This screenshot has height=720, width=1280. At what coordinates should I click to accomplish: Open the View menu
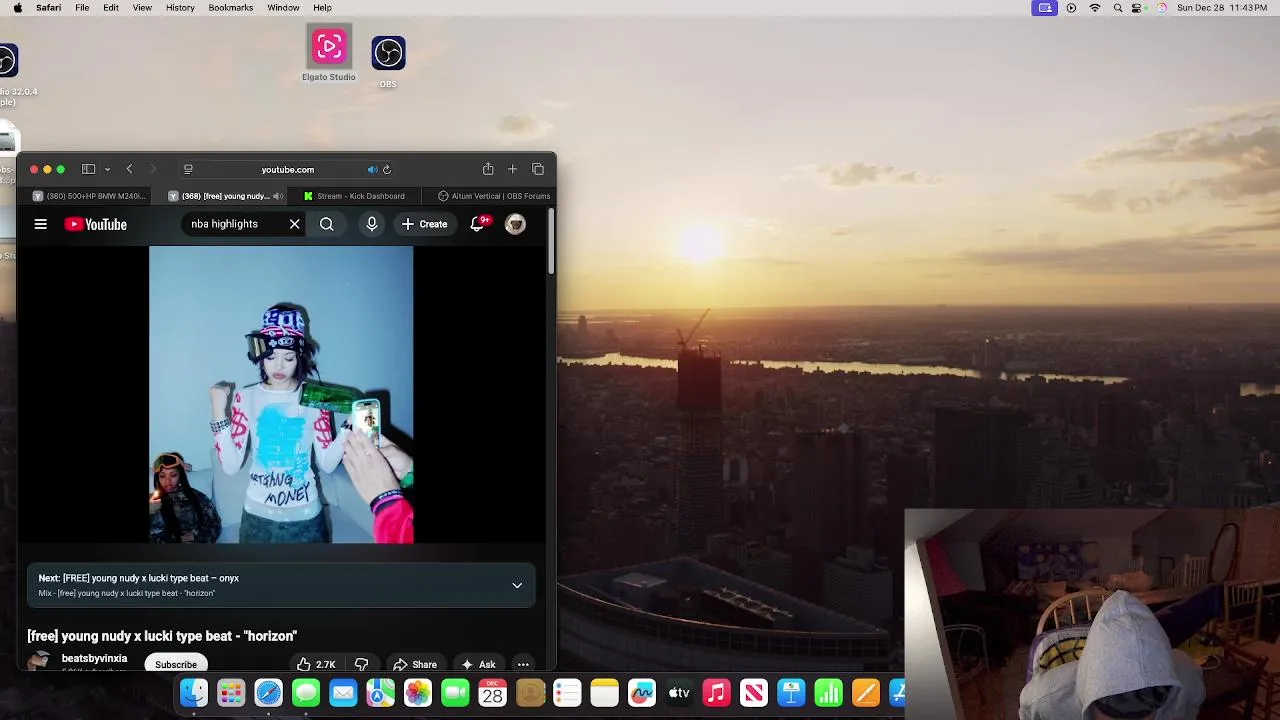[x=142, y=7]
